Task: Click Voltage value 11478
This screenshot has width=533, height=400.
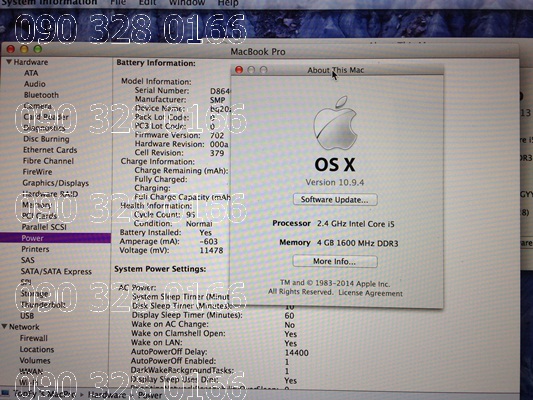Action: tap(211, 250)
